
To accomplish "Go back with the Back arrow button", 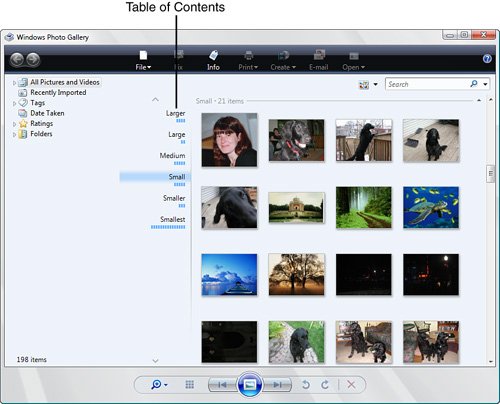I will [17, 60].
